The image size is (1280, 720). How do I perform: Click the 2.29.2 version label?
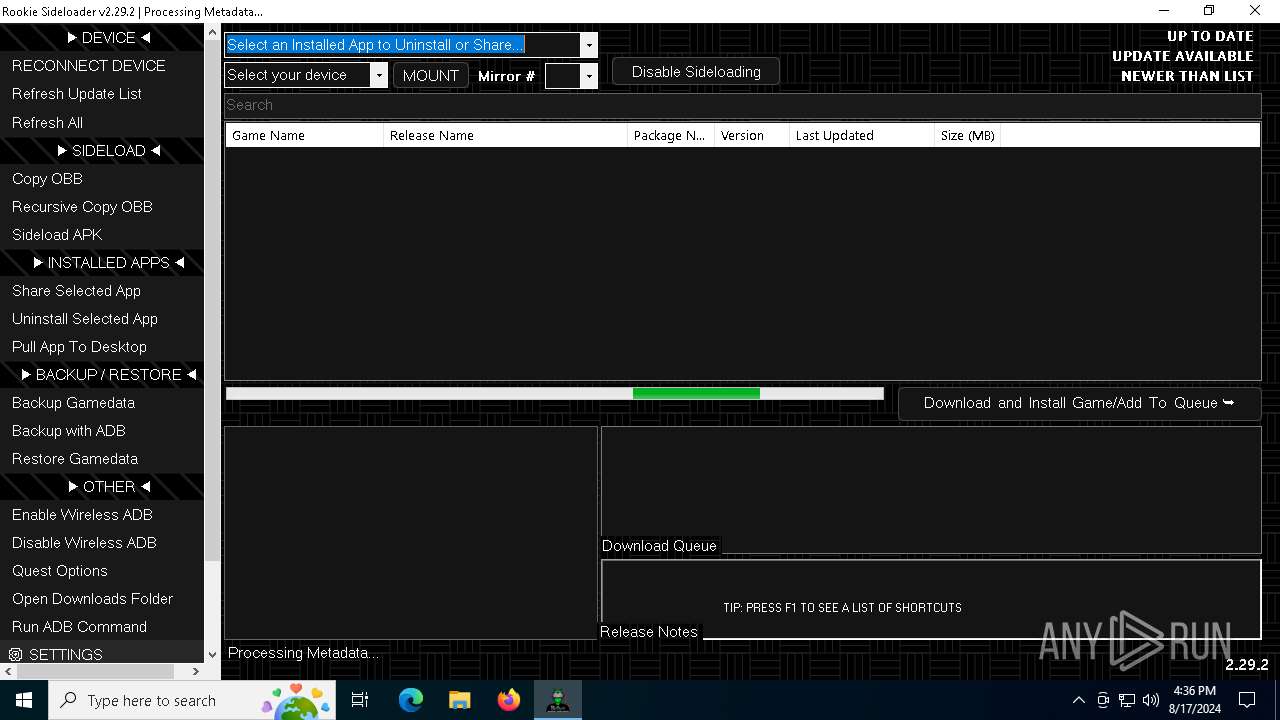1247,665
